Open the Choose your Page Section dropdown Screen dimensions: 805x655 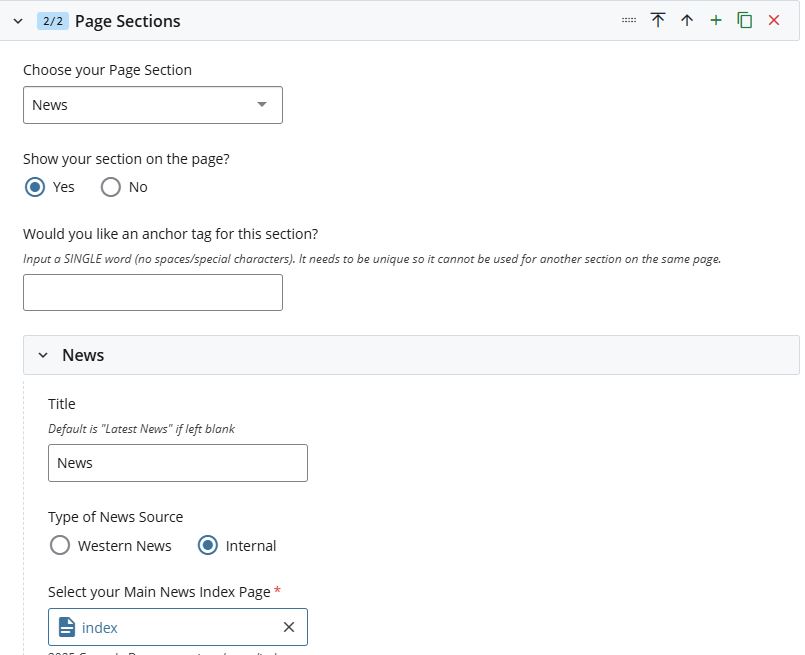click(x=153, y=105)
